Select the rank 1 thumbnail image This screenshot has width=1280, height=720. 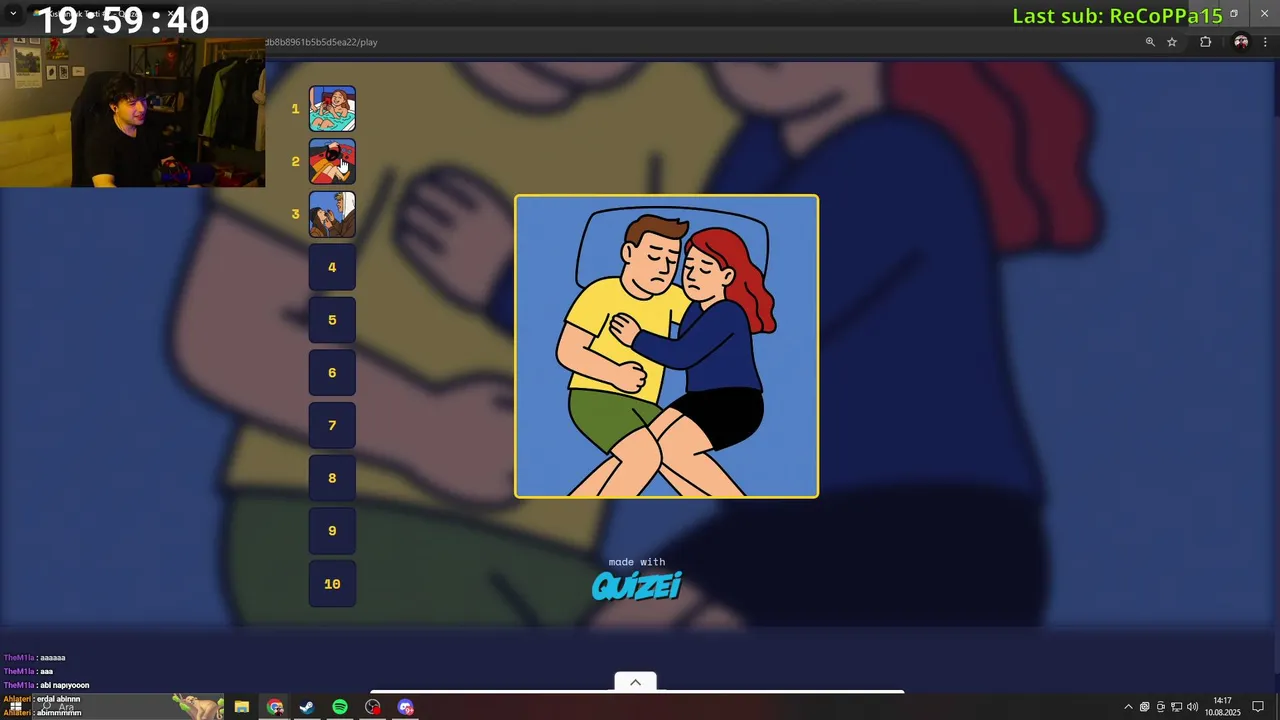pyautogui.click(x=332, y=109)
